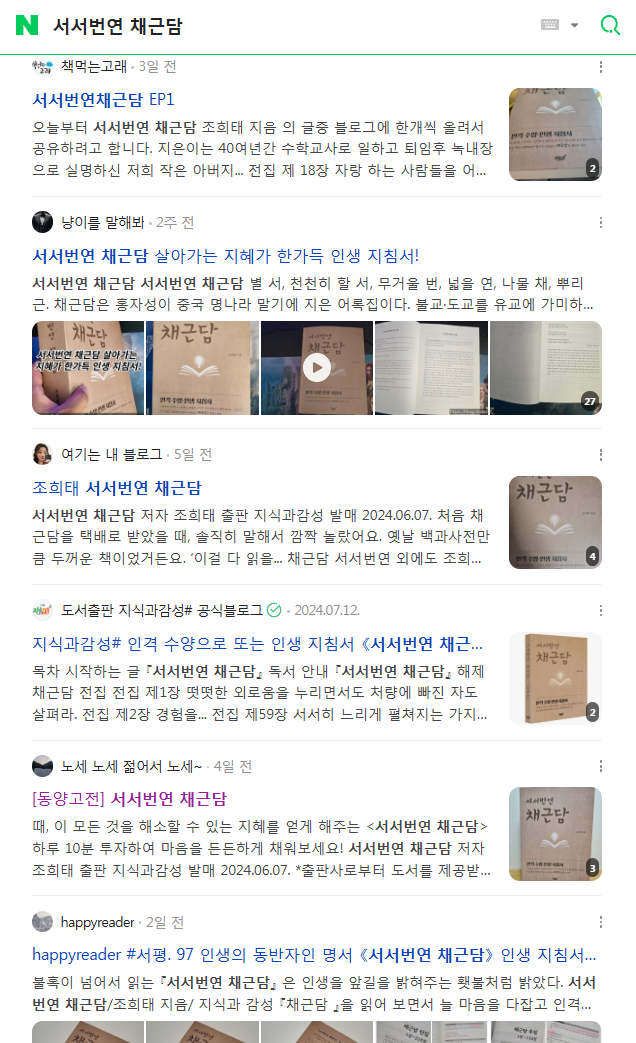Open happyreader #서평. 97 post title
The width and height of the screenshot is (636, 1043).
click(x=314, y=955)
